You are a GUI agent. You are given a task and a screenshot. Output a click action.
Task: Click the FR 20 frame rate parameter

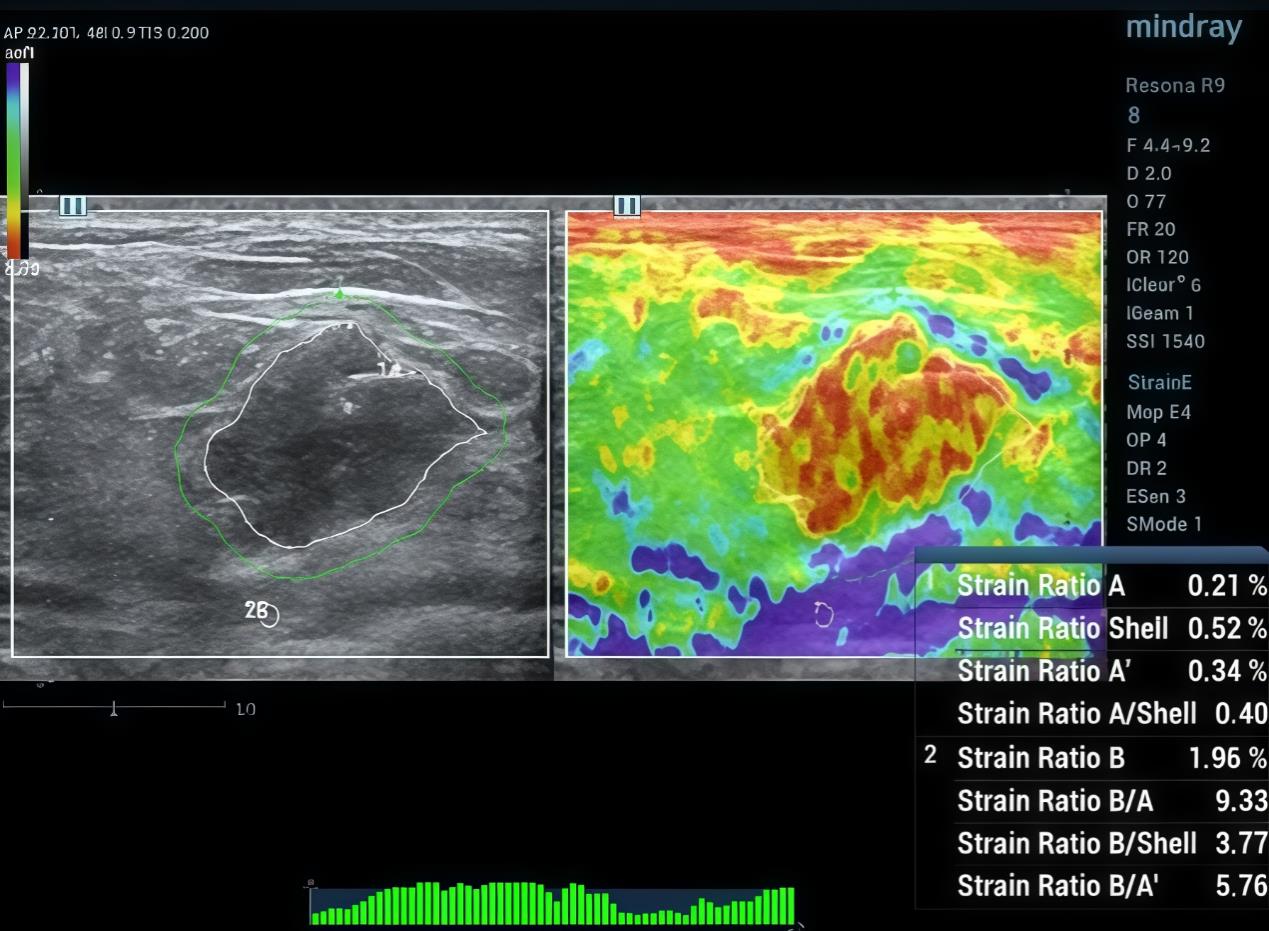(x=1151, y=229)
